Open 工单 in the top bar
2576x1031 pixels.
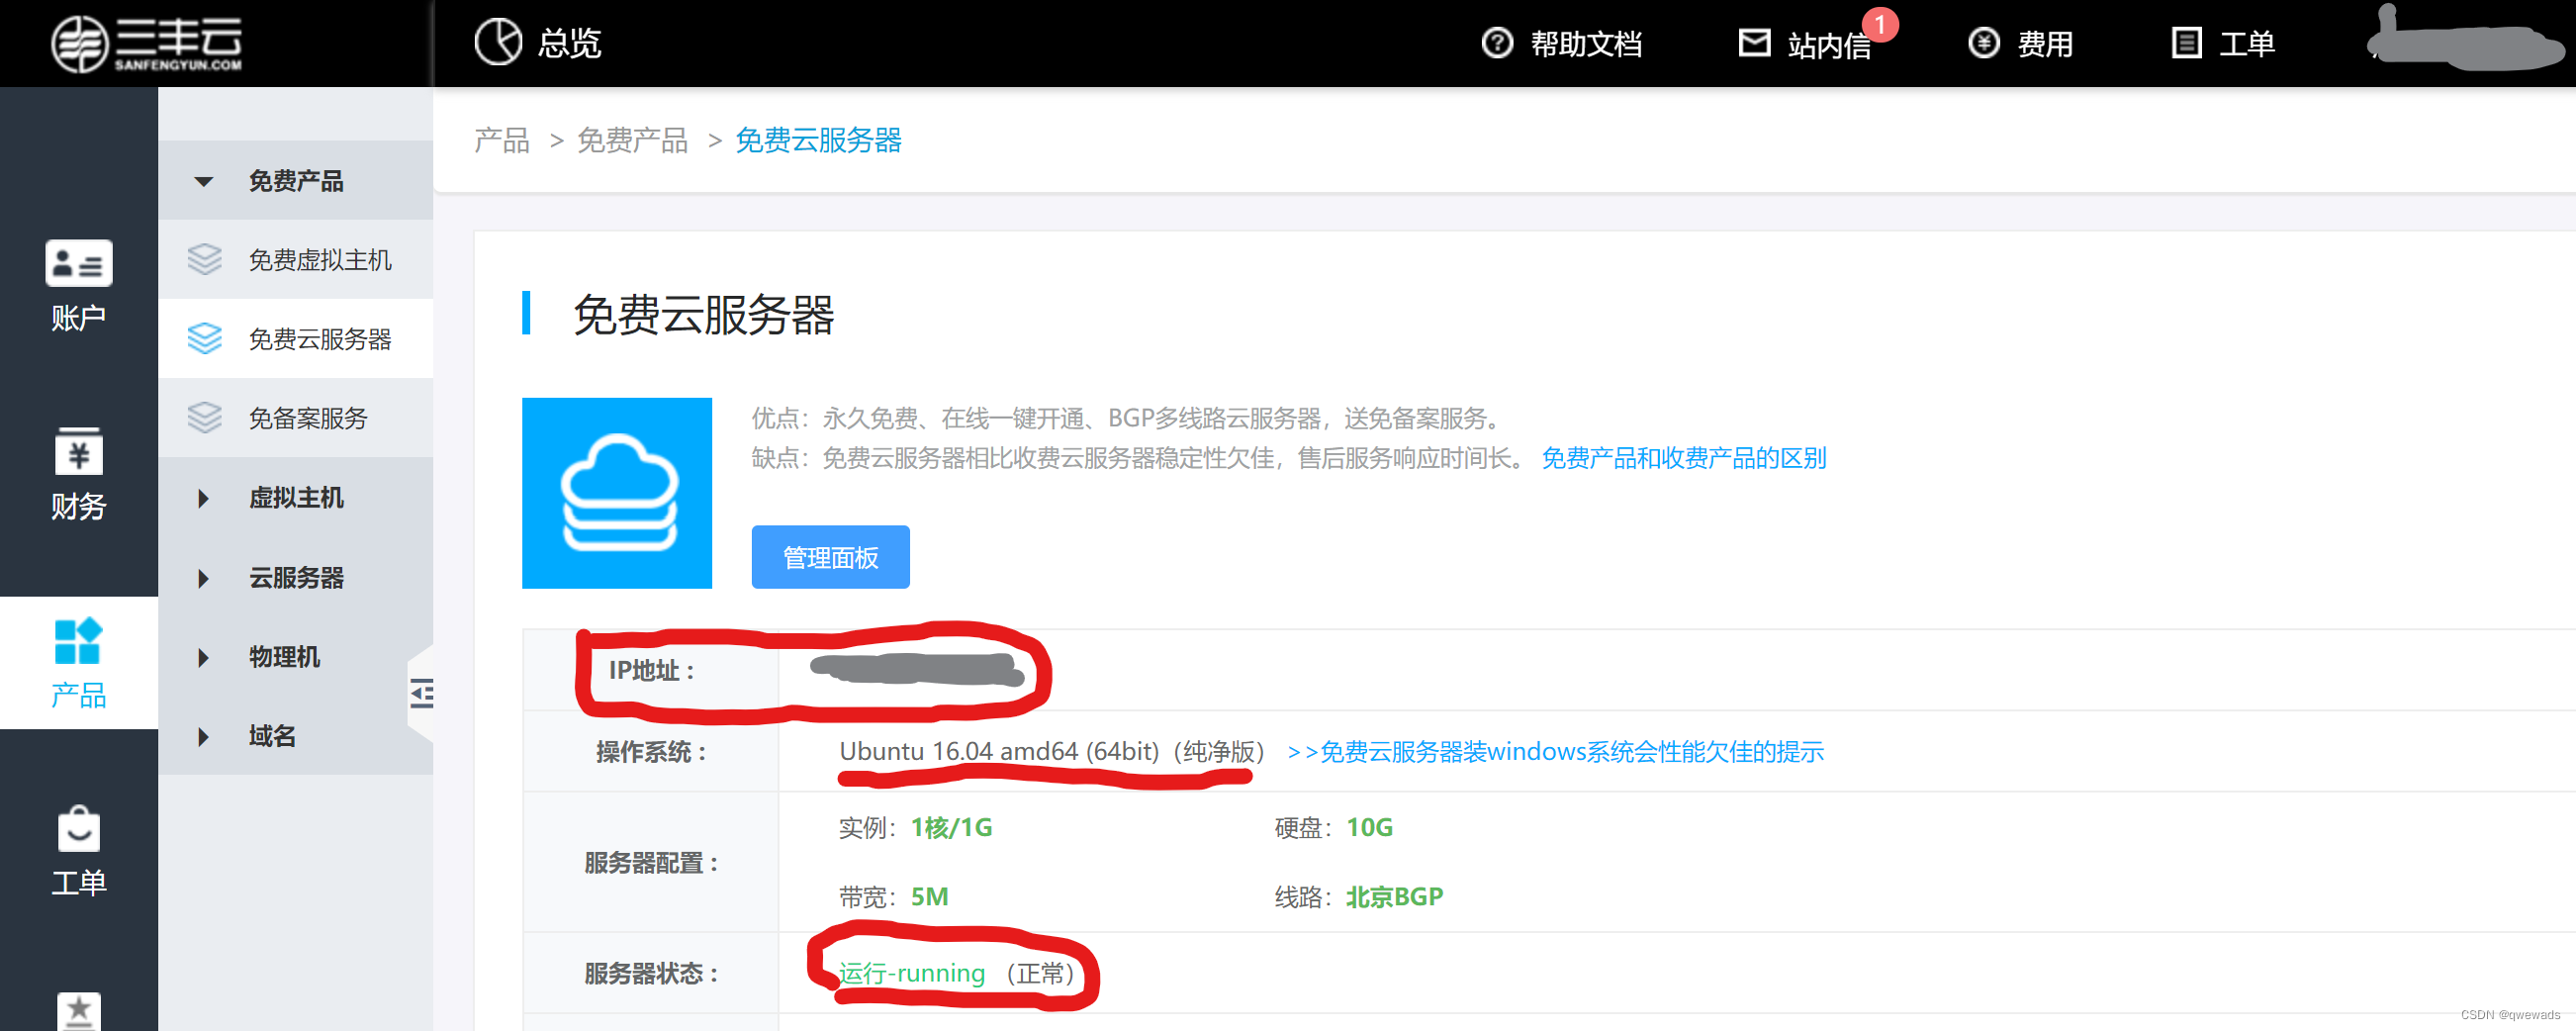(2247, 44)
